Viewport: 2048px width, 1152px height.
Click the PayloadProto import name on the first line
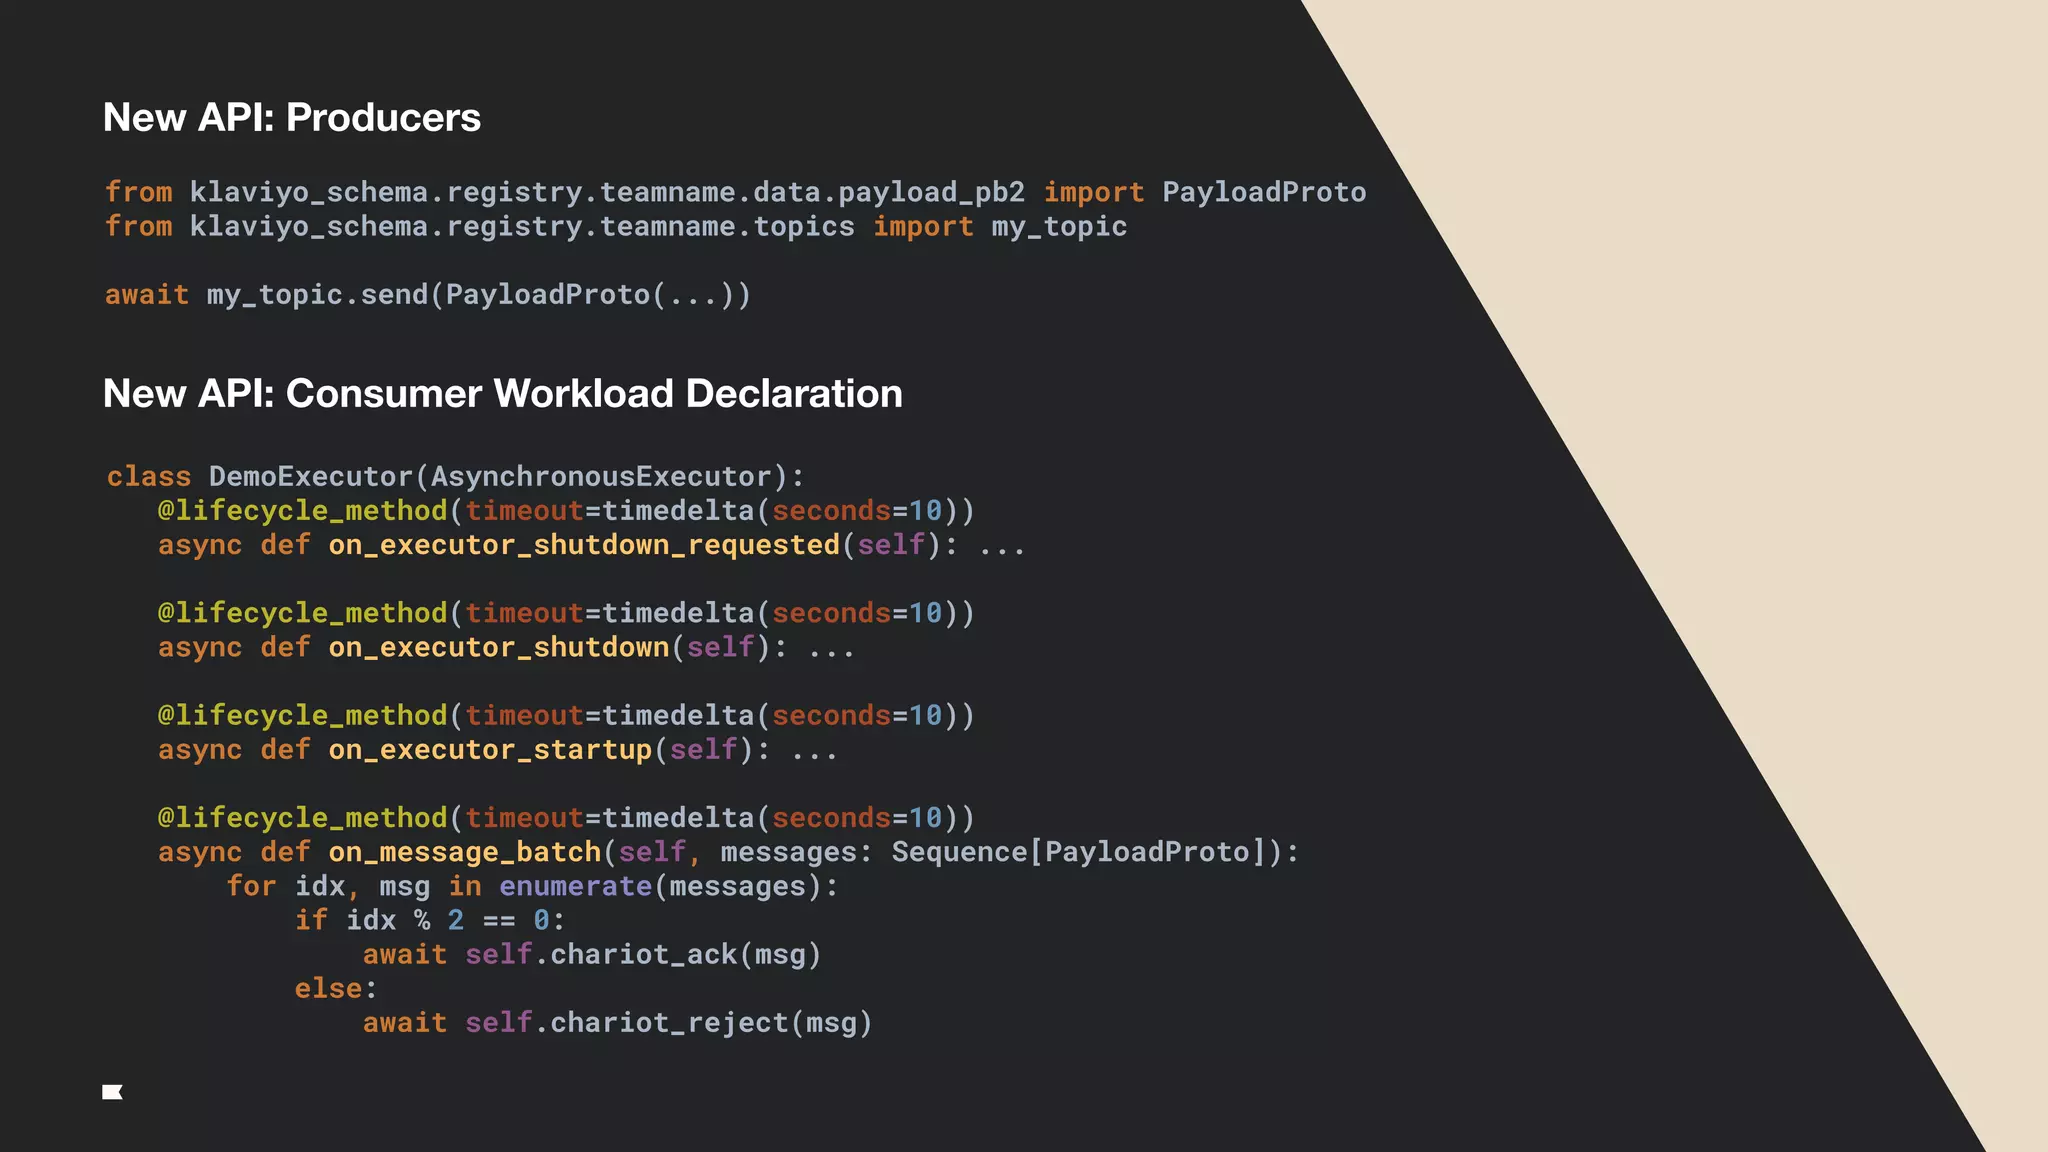click(x=1263, y=192)
